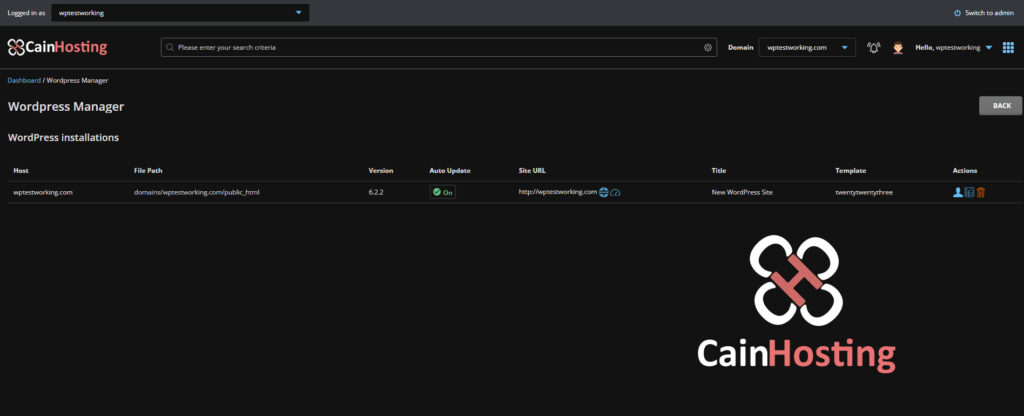Click Wordpress Manager breadcrumb text
This screenshot has width=1024, height=416.
[x=78, y=80]
